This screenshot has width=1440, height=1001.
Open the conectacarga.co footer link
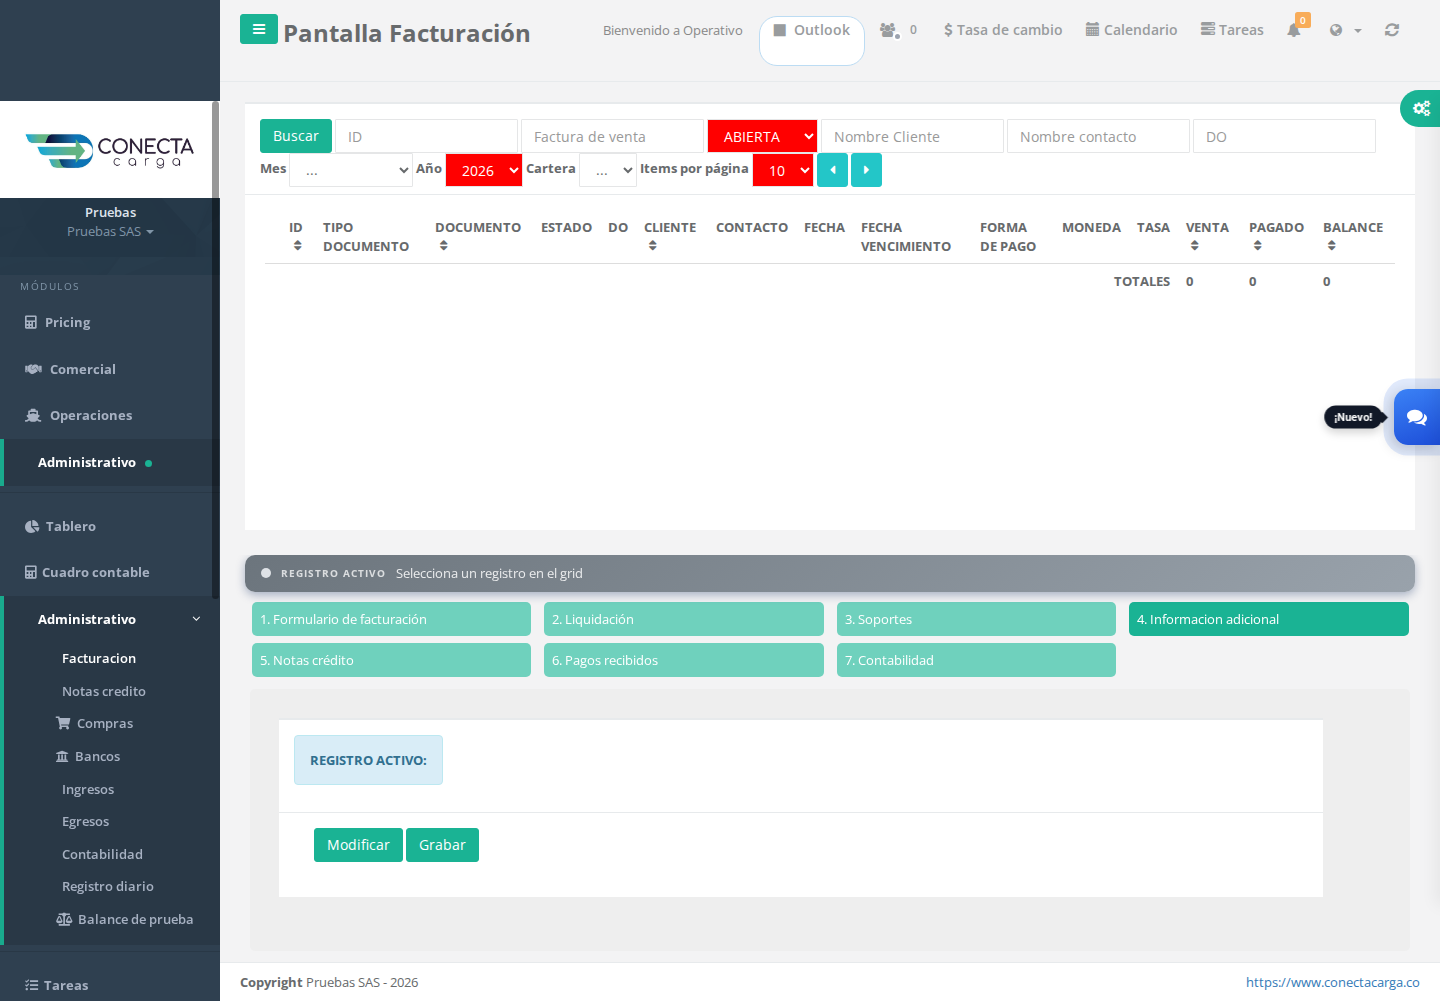[x=1333, y=982]
